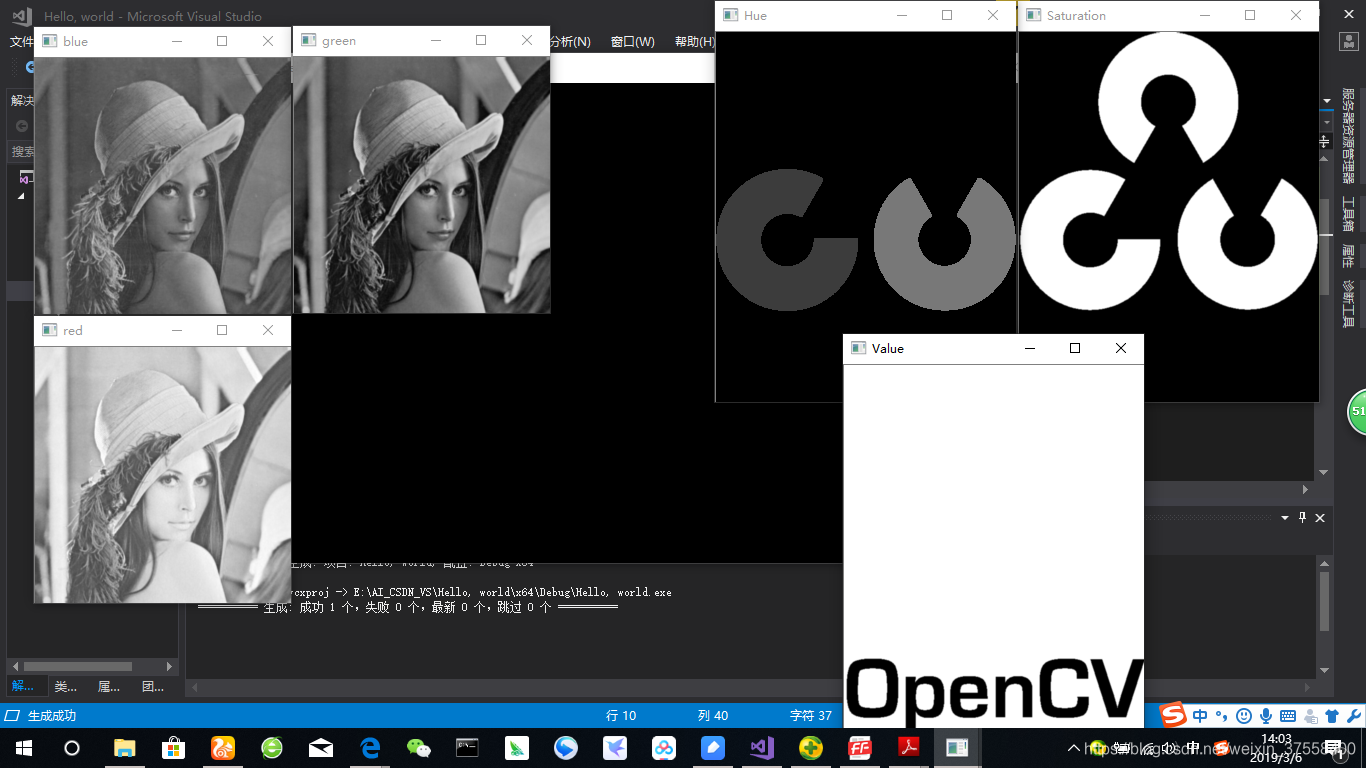Click the Value window's title bar icon
Screen dimensions: 1366x768
pyautogui.click(x=858, y=348)
